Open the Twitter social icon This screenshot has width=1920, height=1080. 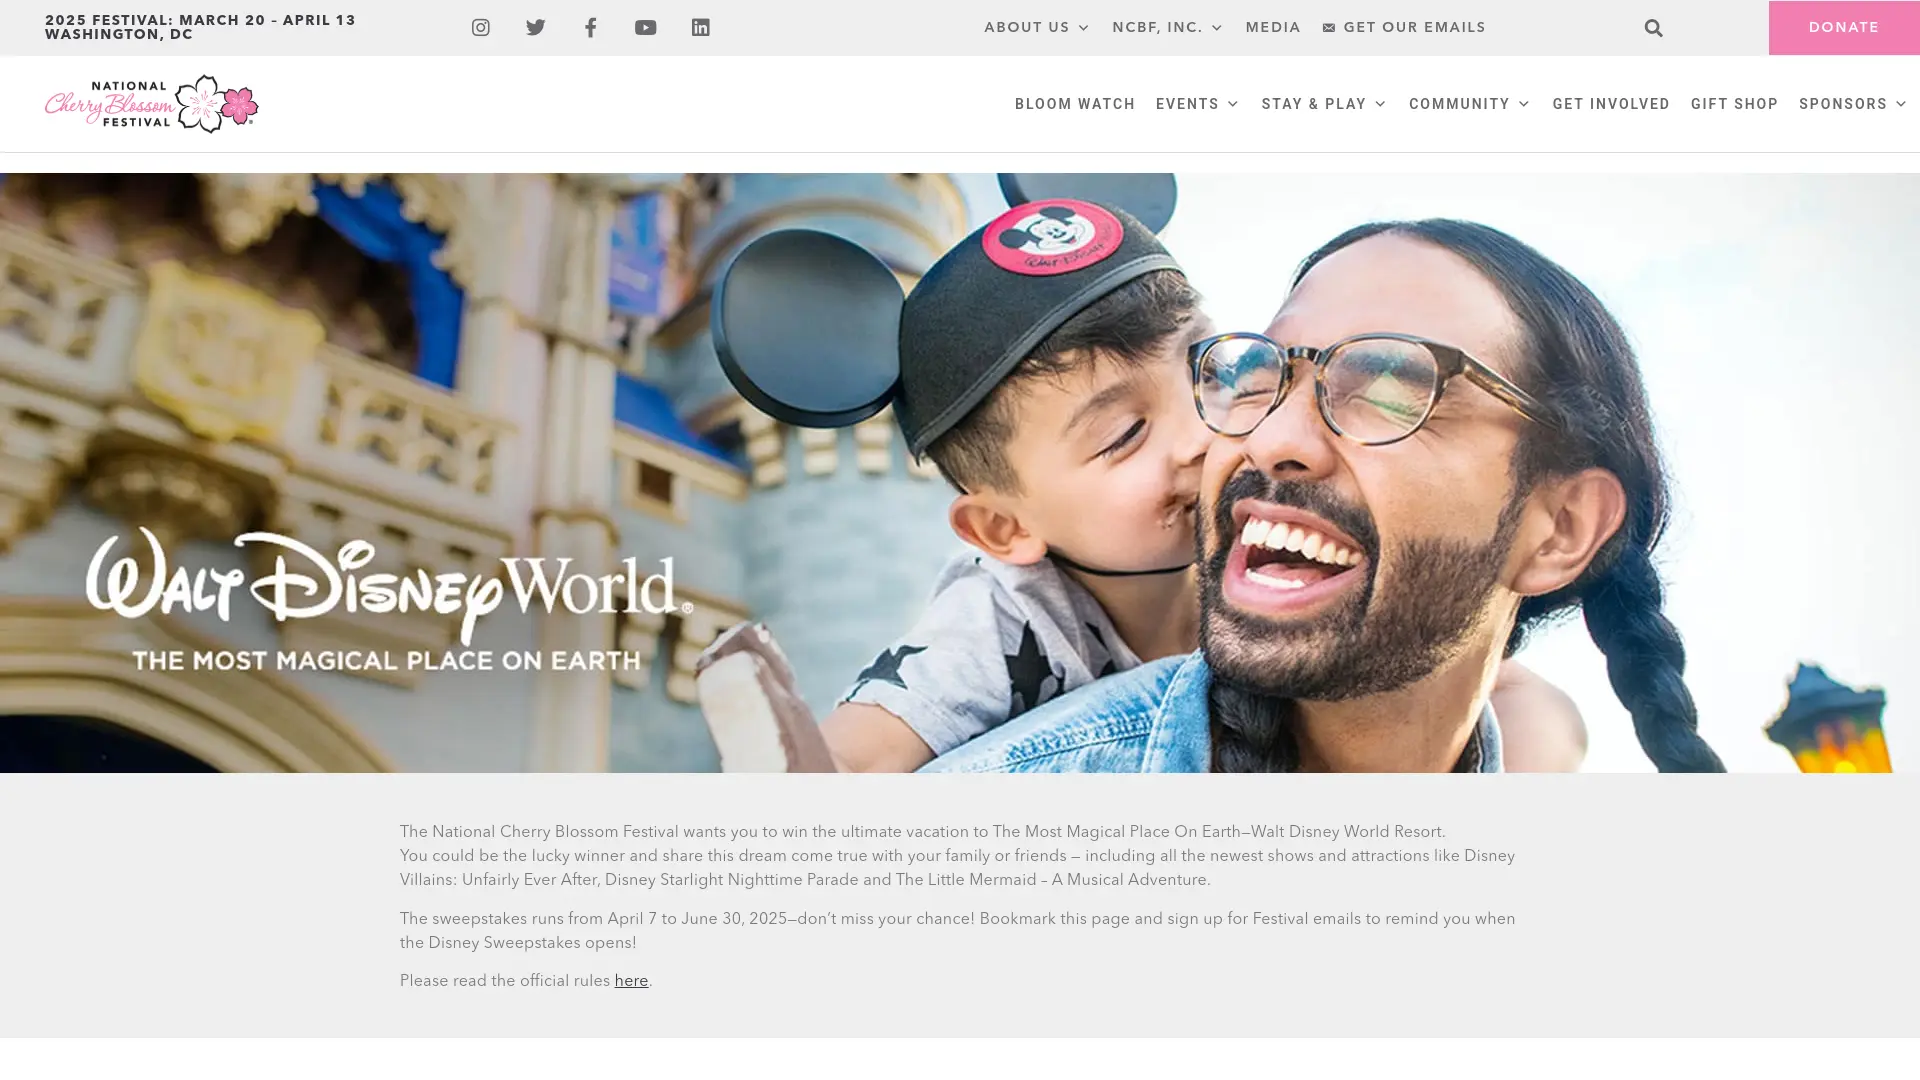[536, 28]
